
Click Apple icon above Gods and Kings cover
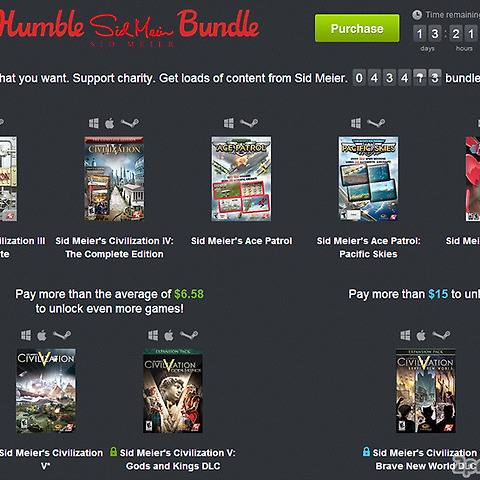coord(169,335)
